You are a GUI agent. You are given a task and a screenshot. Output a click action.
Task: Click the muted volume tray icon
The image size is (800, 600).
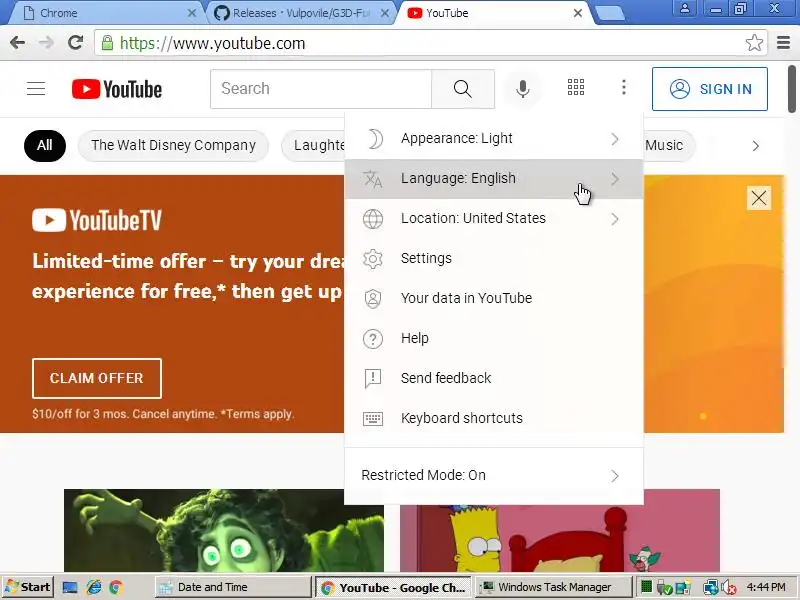pyautogui.click(x=729, y=588)
